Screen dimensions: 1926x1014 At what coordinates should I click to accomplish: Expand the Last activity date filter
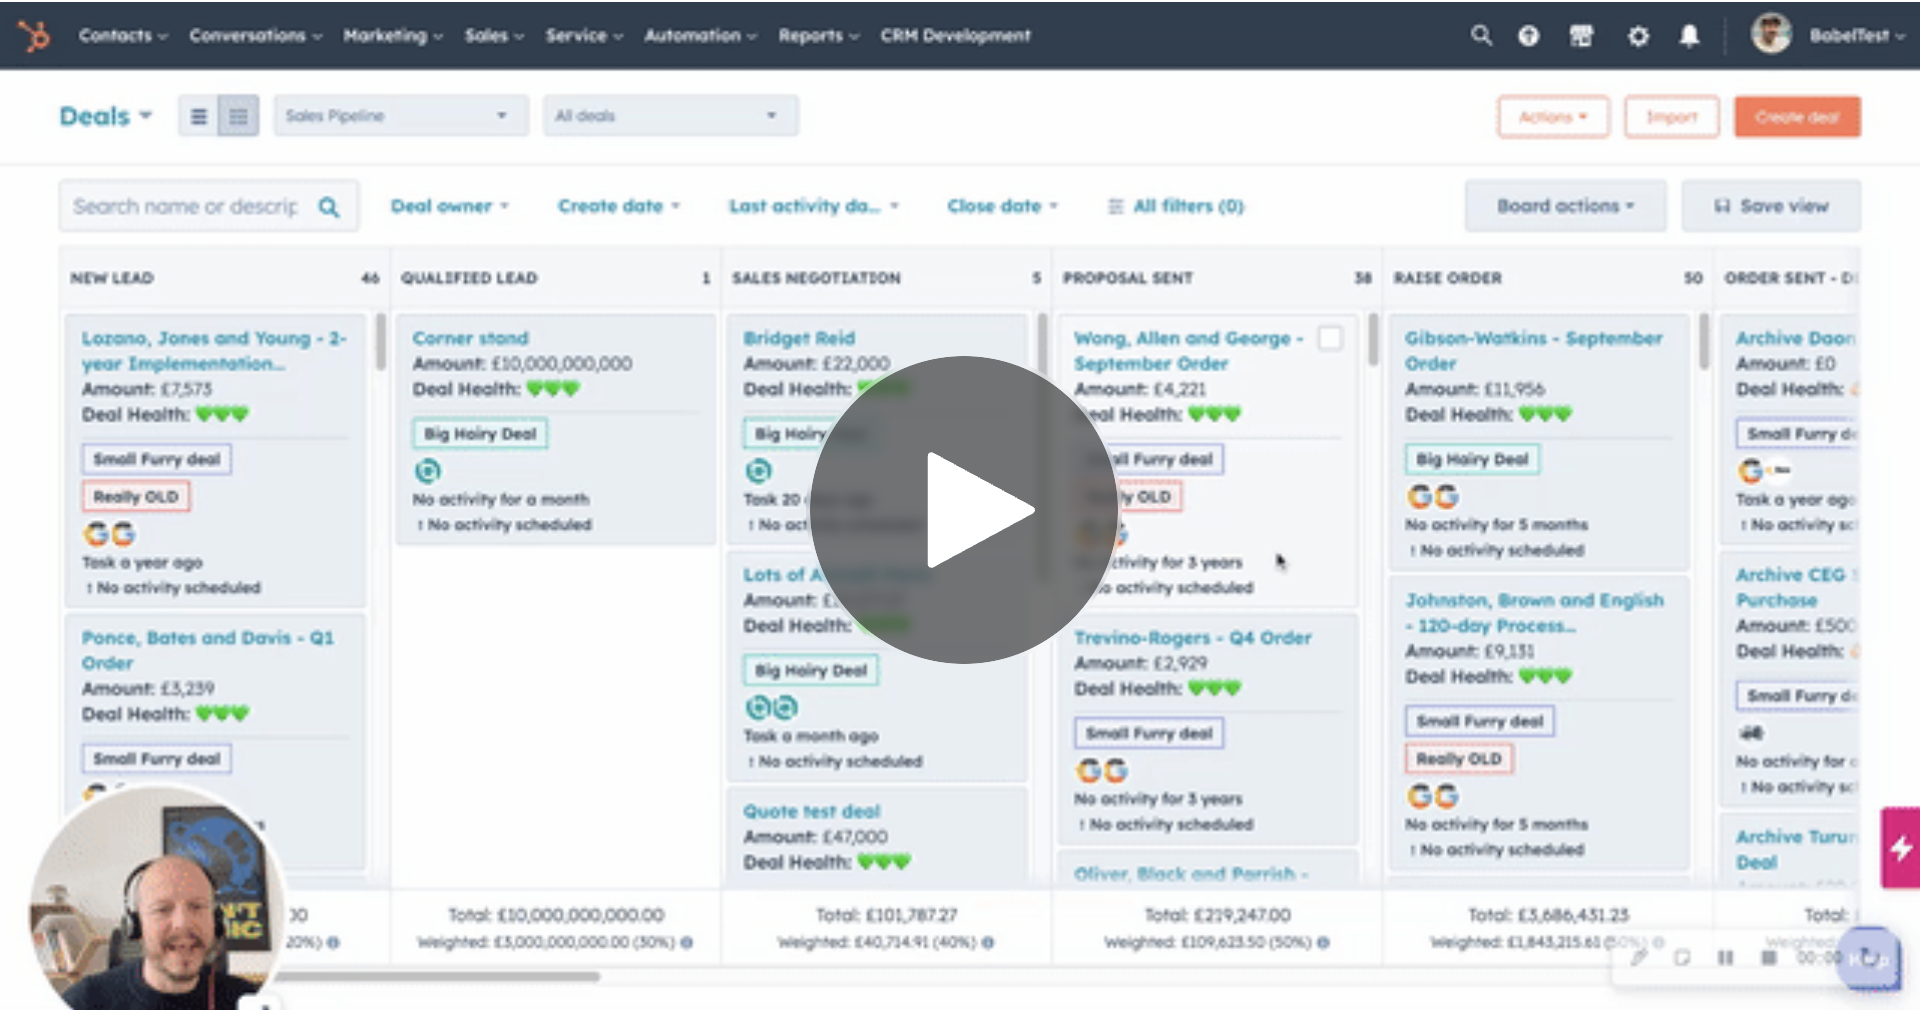coord(816,207)
